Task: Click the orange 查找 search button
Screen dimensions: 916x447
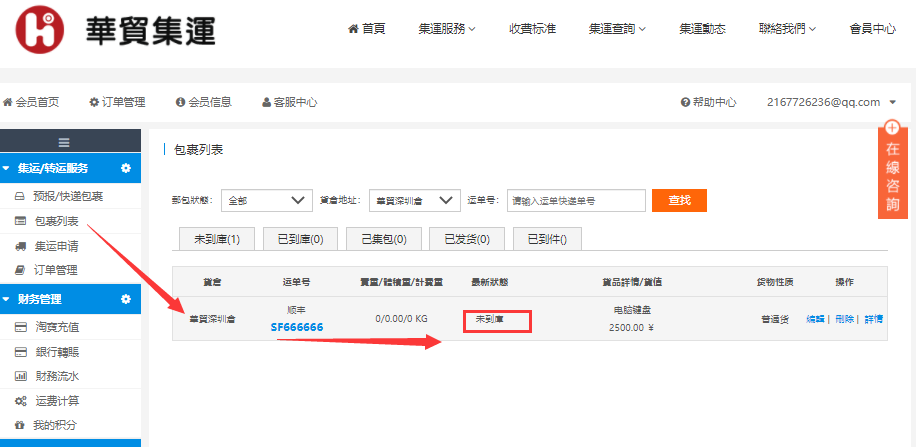Action: point(679,200)
